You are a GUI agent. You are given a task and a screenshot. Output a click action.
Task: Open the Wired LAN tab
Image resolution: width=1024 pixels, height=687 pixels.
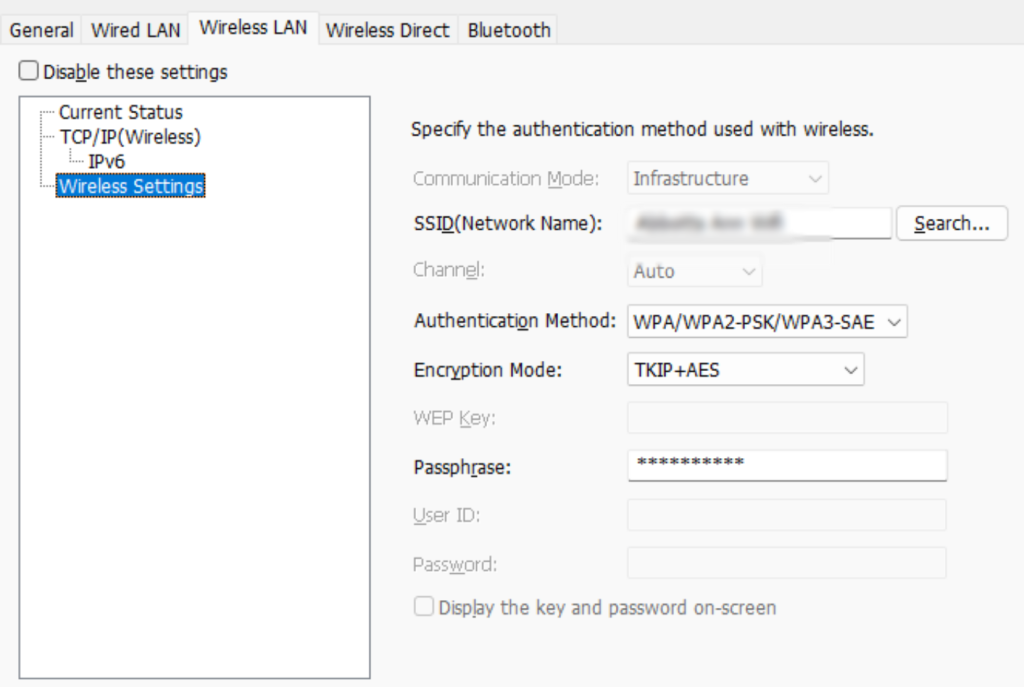pyautogui.click(x=135, y=30)
